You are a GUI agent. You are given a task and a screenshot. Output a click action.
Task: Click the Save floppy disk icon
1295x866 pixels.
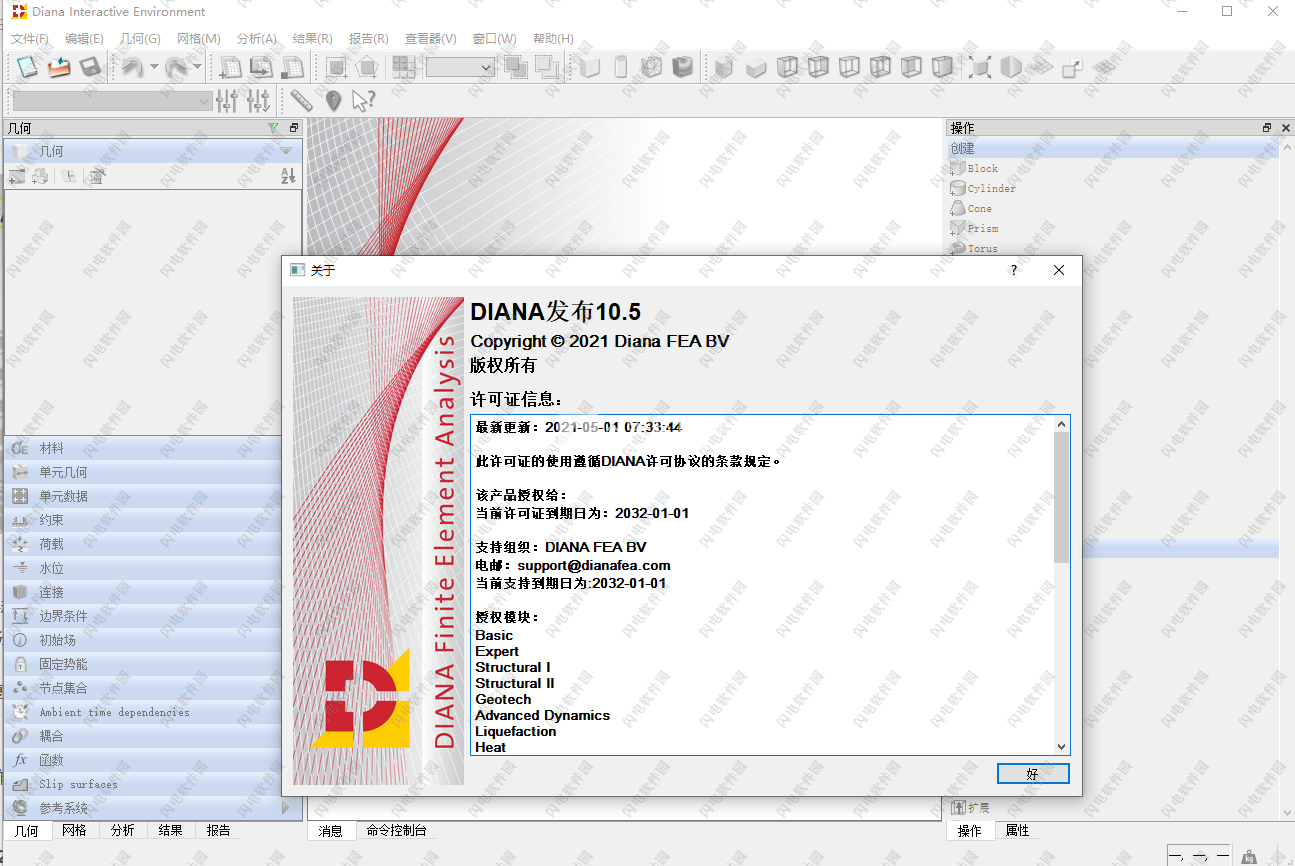[91, 67]
